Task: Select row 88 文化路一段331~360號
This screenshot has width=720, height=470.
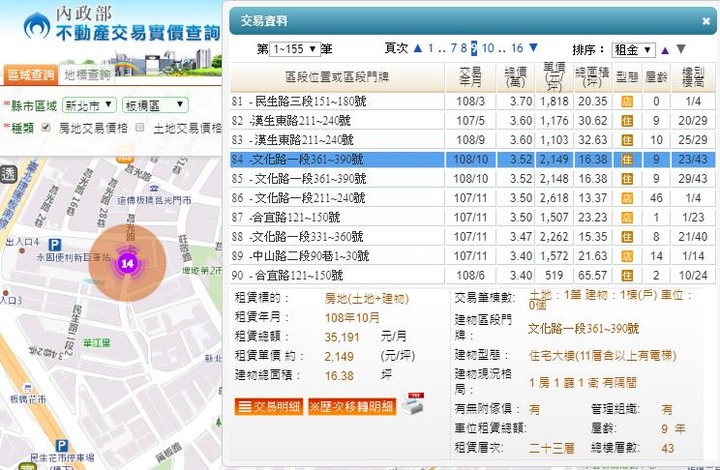Action: pos(472,236)
